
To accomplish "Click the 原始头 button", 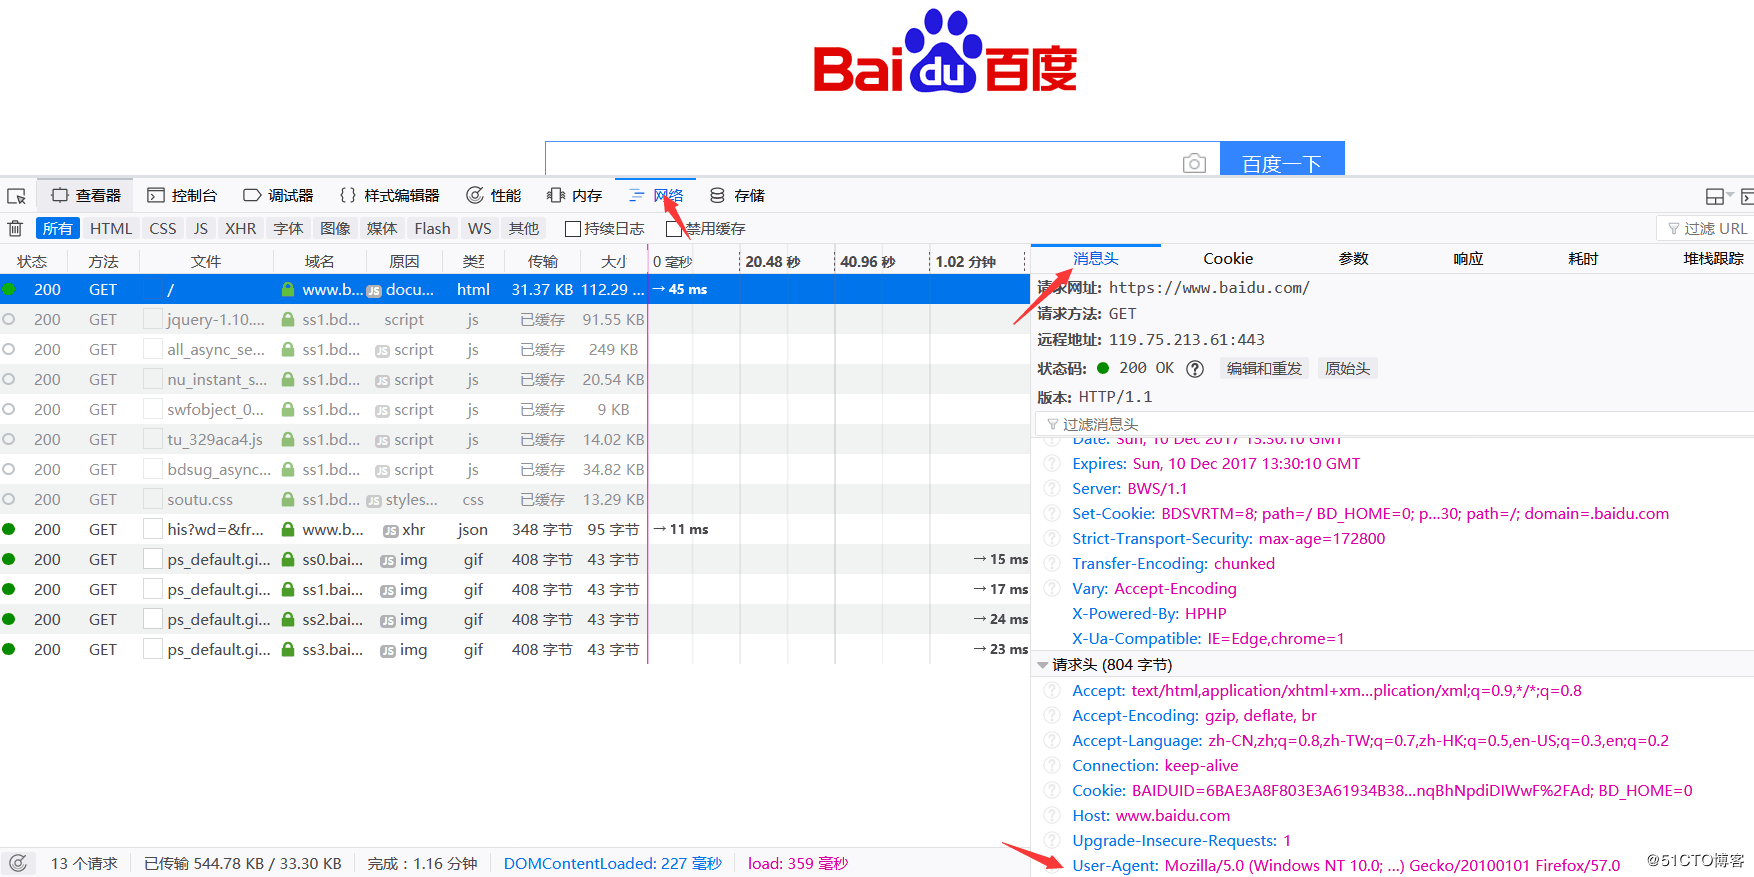I will 1347,369.
